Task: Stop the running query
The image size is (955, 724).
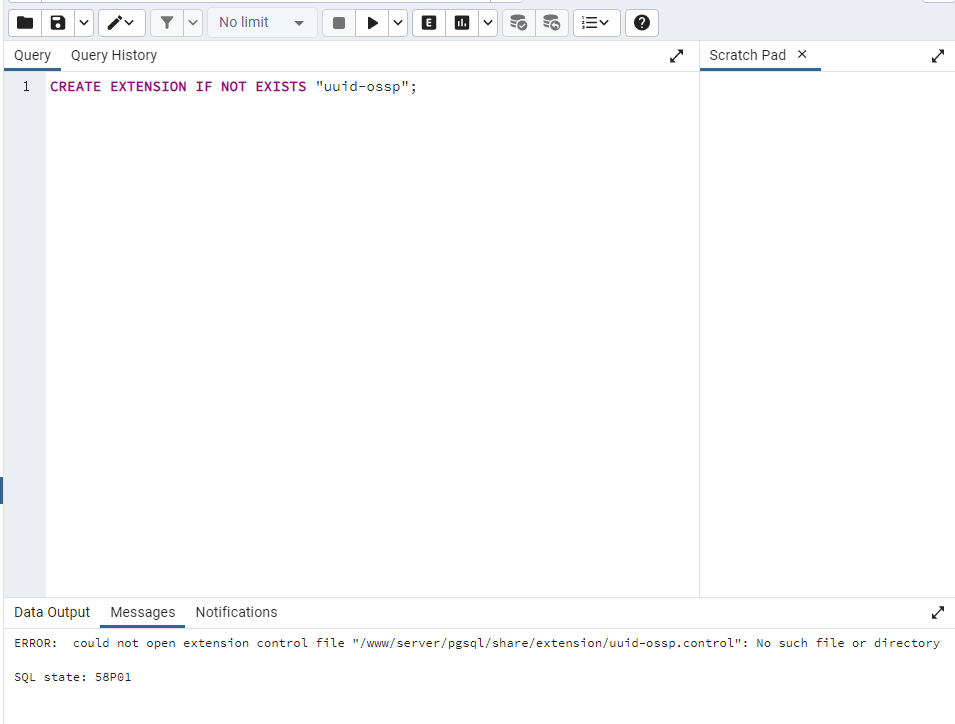Action: tap(339, 23)
